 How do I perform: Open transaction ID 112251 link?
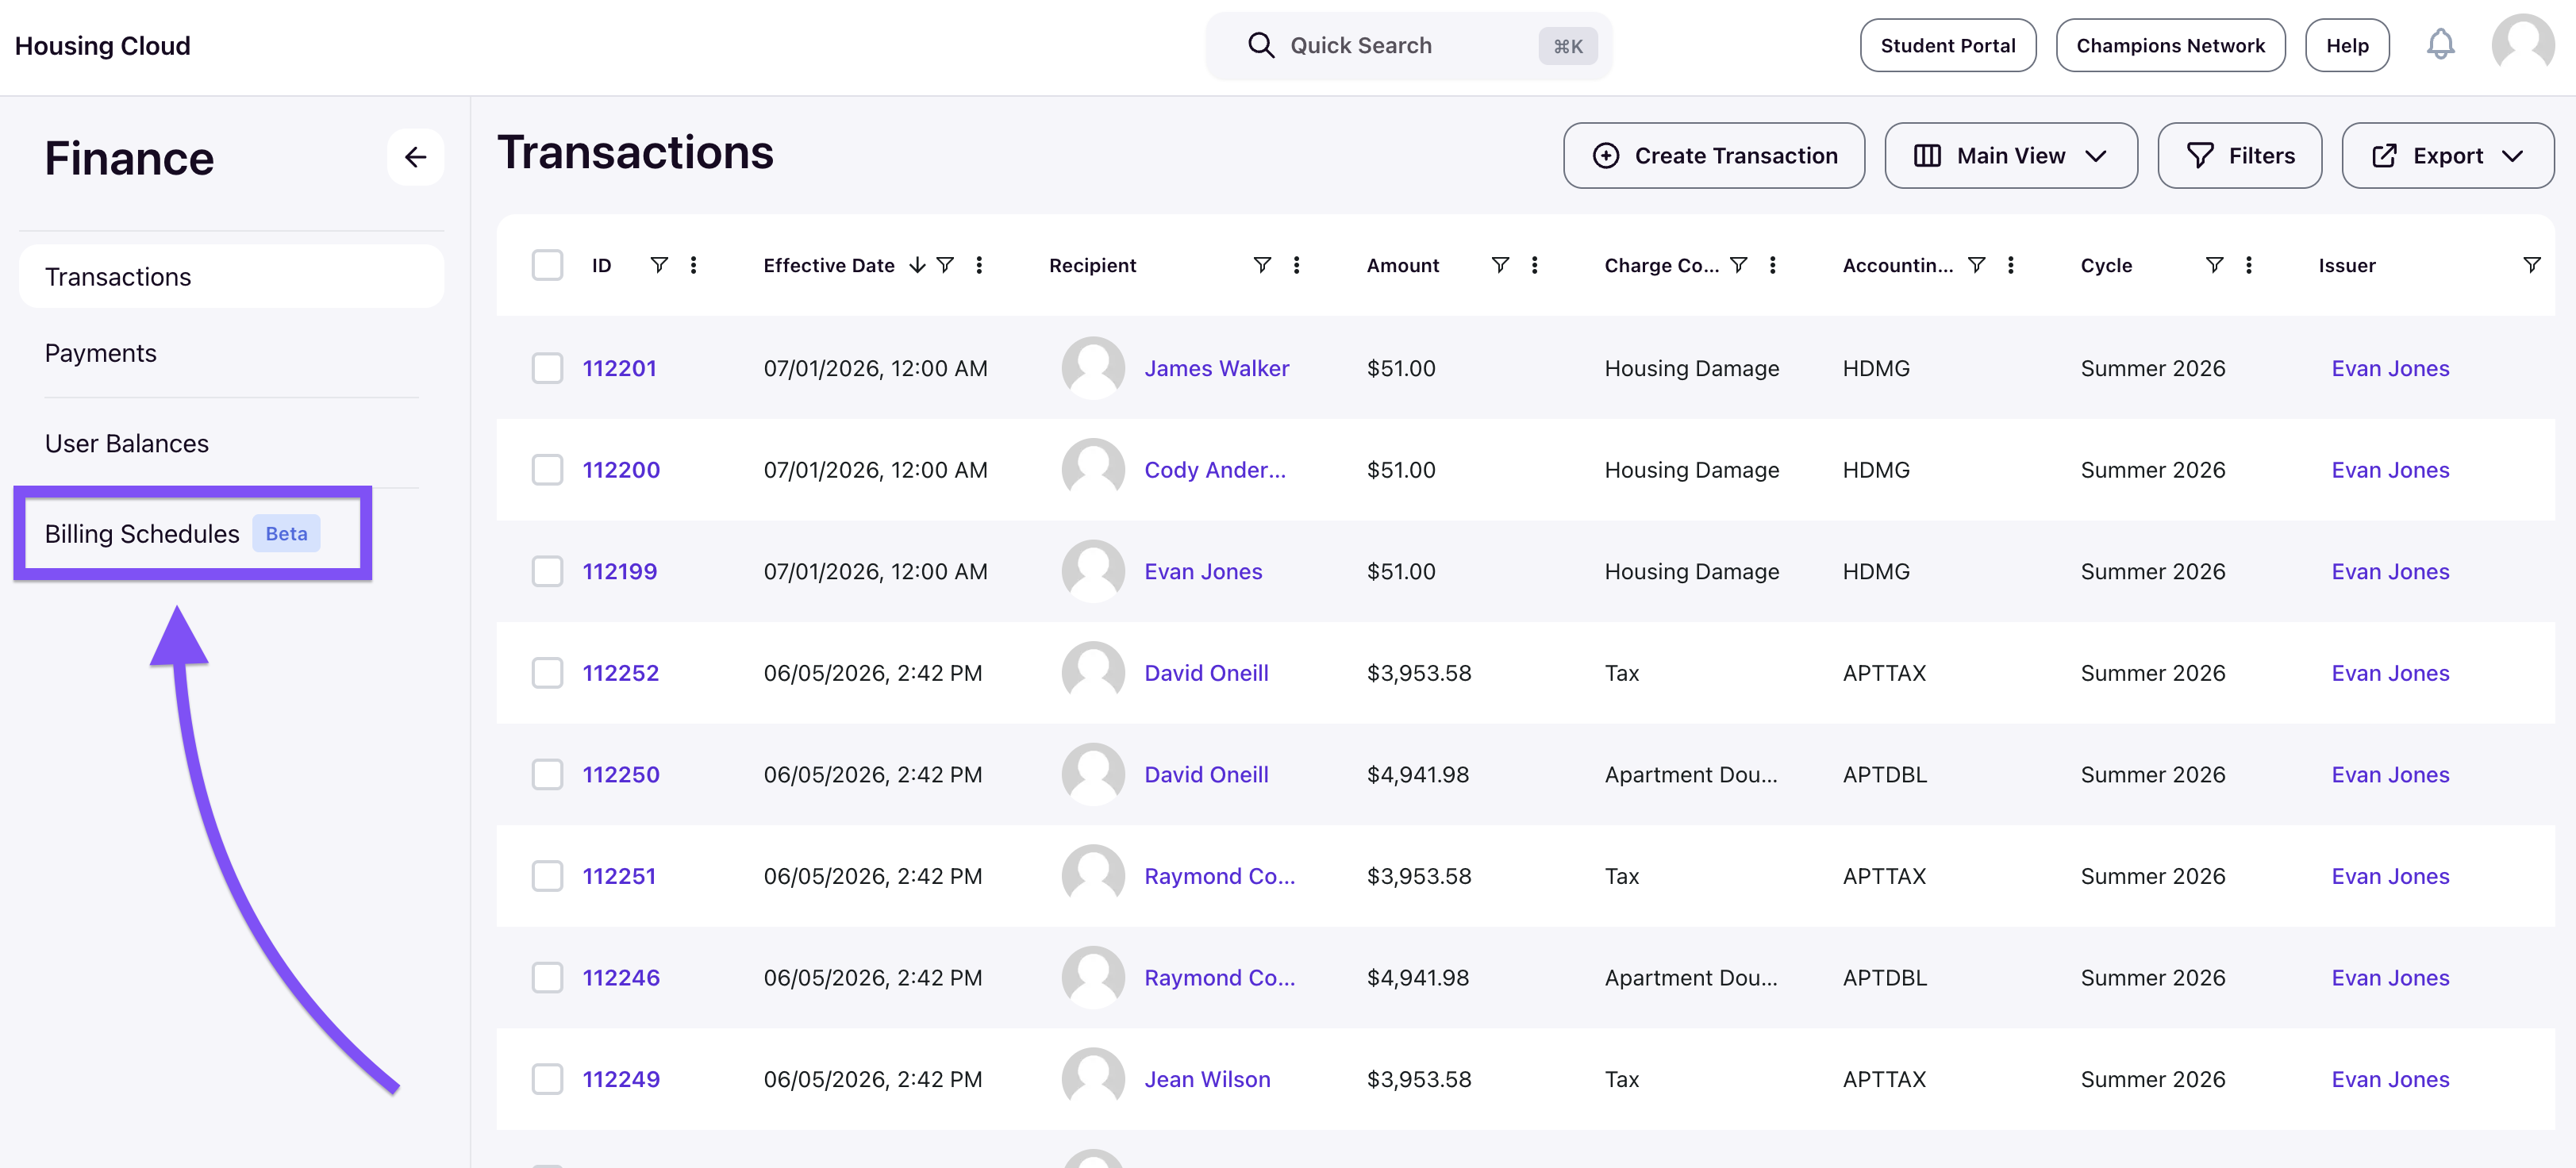[x=619, y=877]
